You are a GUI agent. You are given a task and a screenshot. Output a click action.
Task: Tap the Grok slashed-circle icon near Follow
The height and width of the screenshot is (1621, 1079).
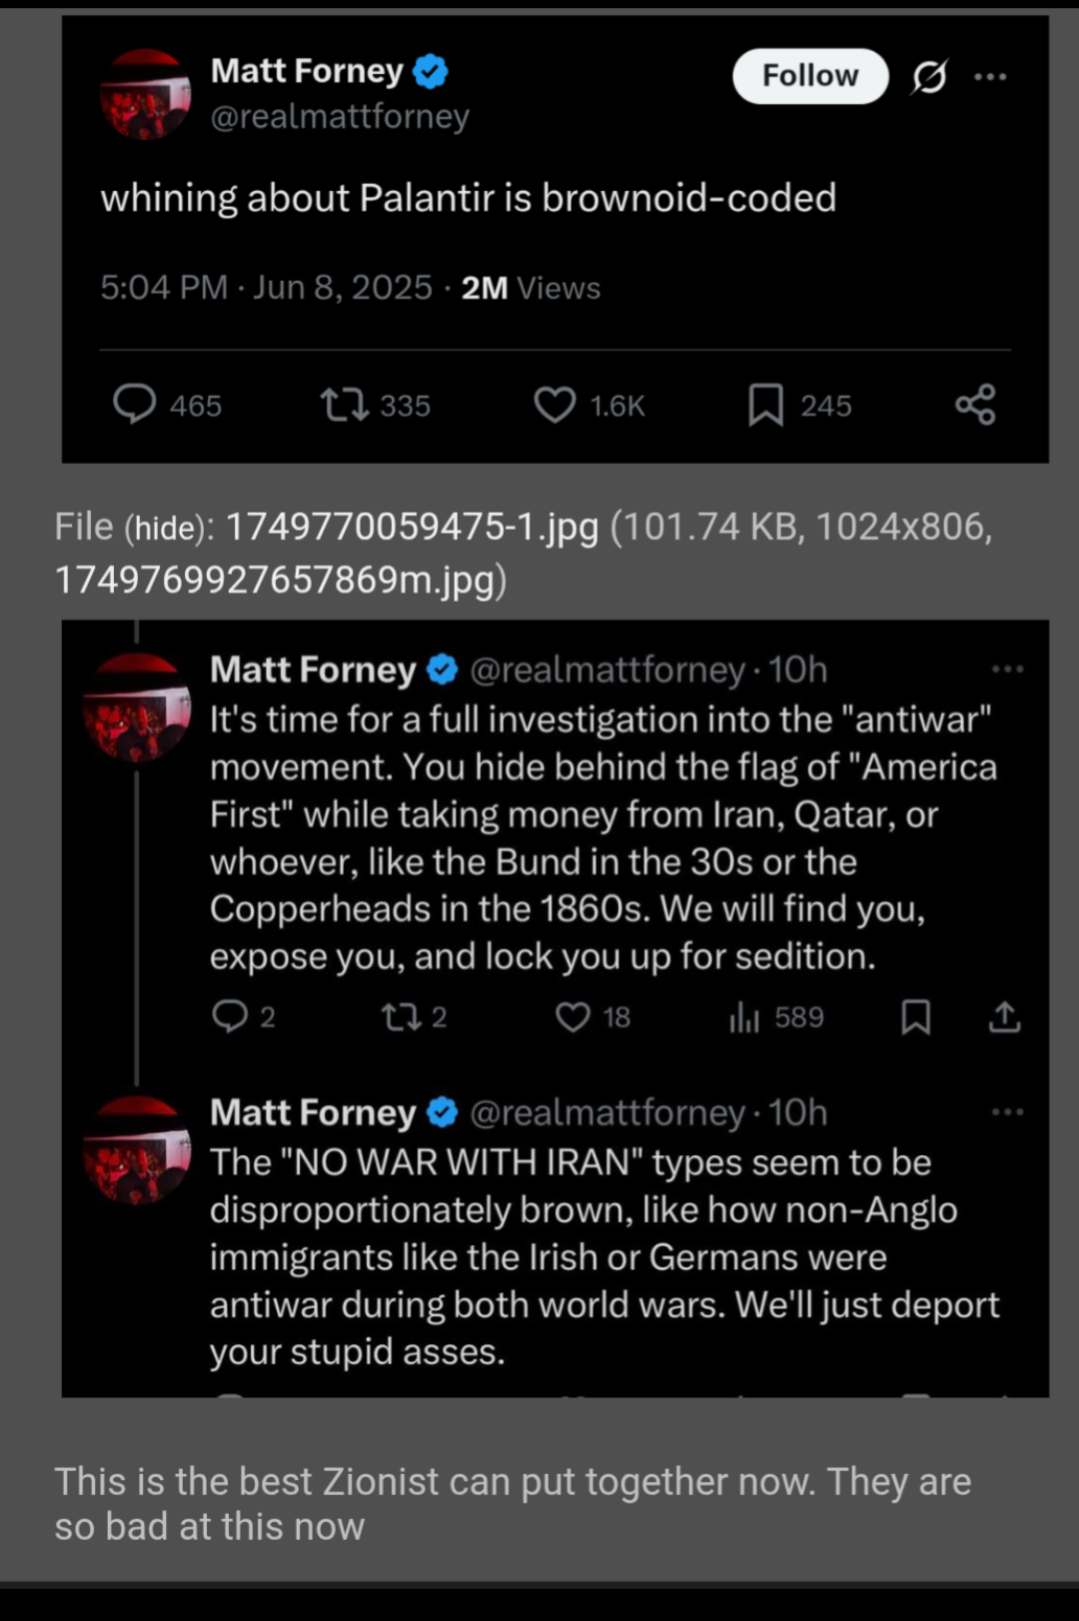[x=929, y=76]
